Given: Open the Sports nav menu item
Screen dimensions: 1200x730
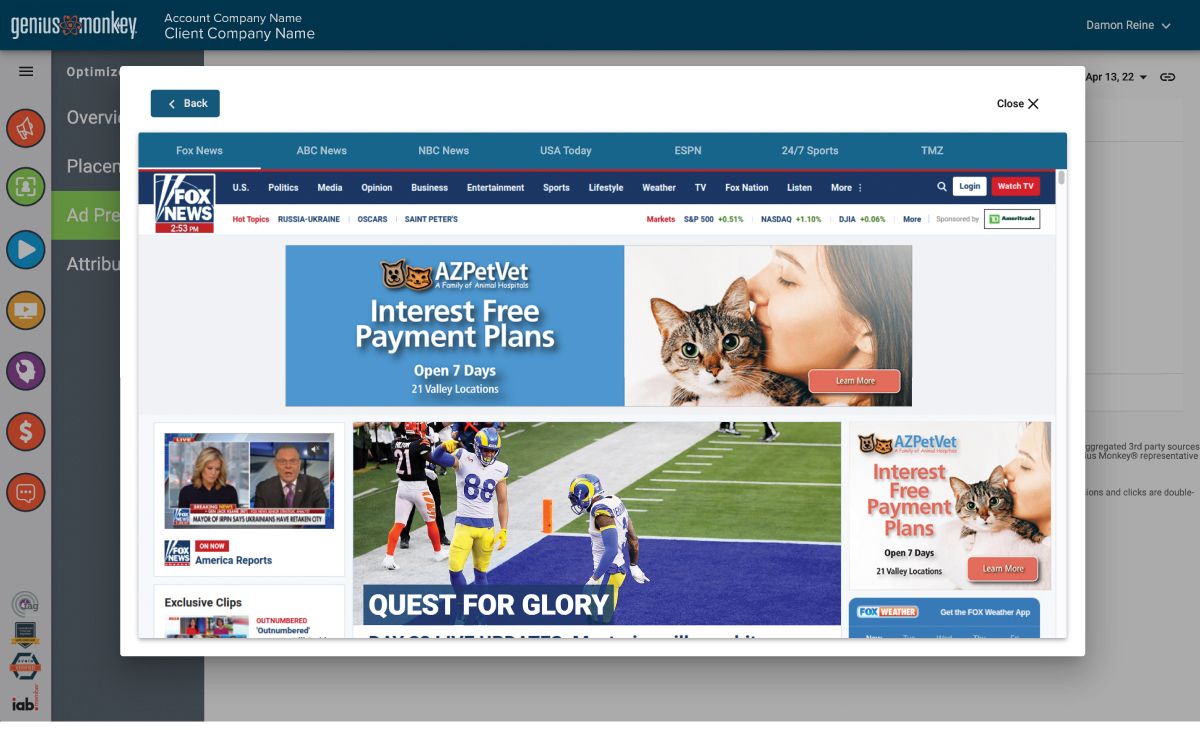Looking at the screenshot, I should click(x=556, y=187).
